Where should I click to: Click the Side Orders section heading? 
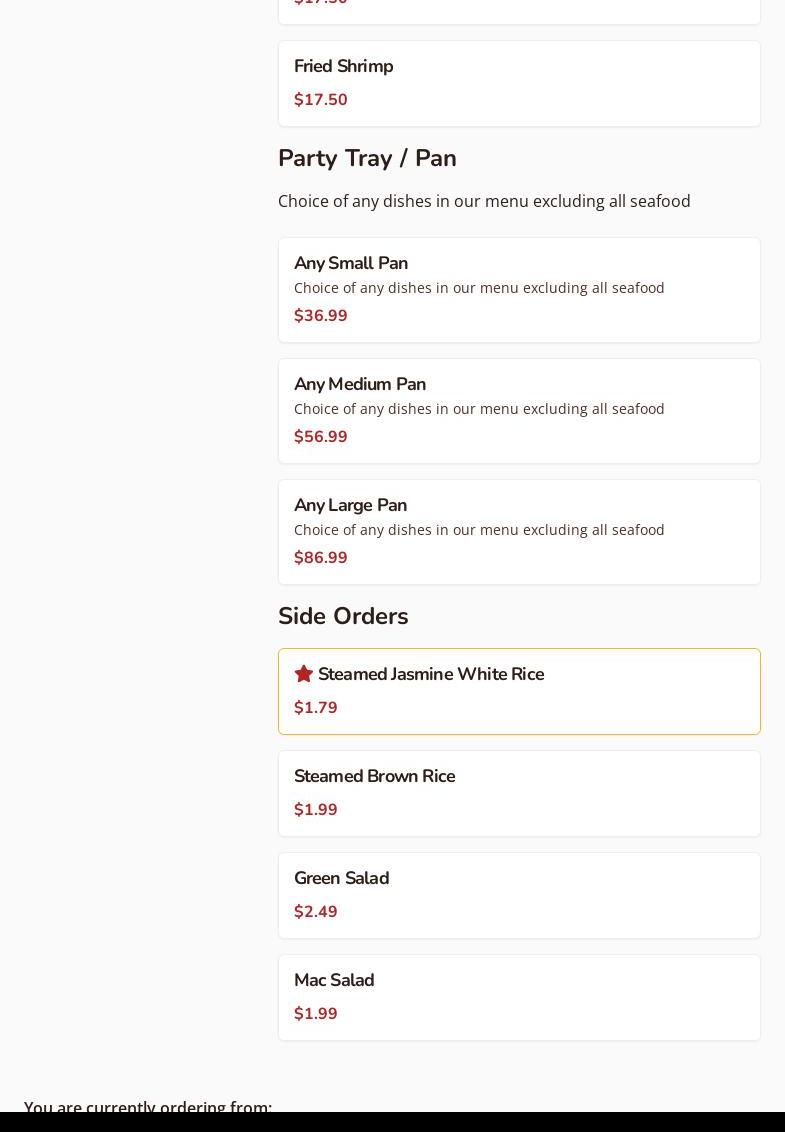coord(343,616)
